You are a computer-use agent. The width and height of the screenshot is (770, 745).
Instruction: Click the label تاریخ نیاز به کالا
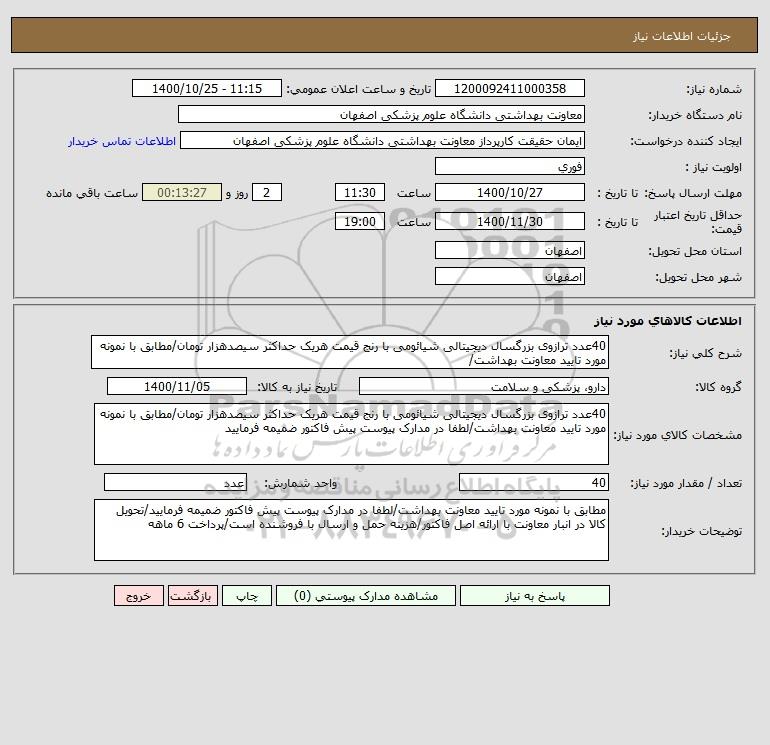coord(297,387)
